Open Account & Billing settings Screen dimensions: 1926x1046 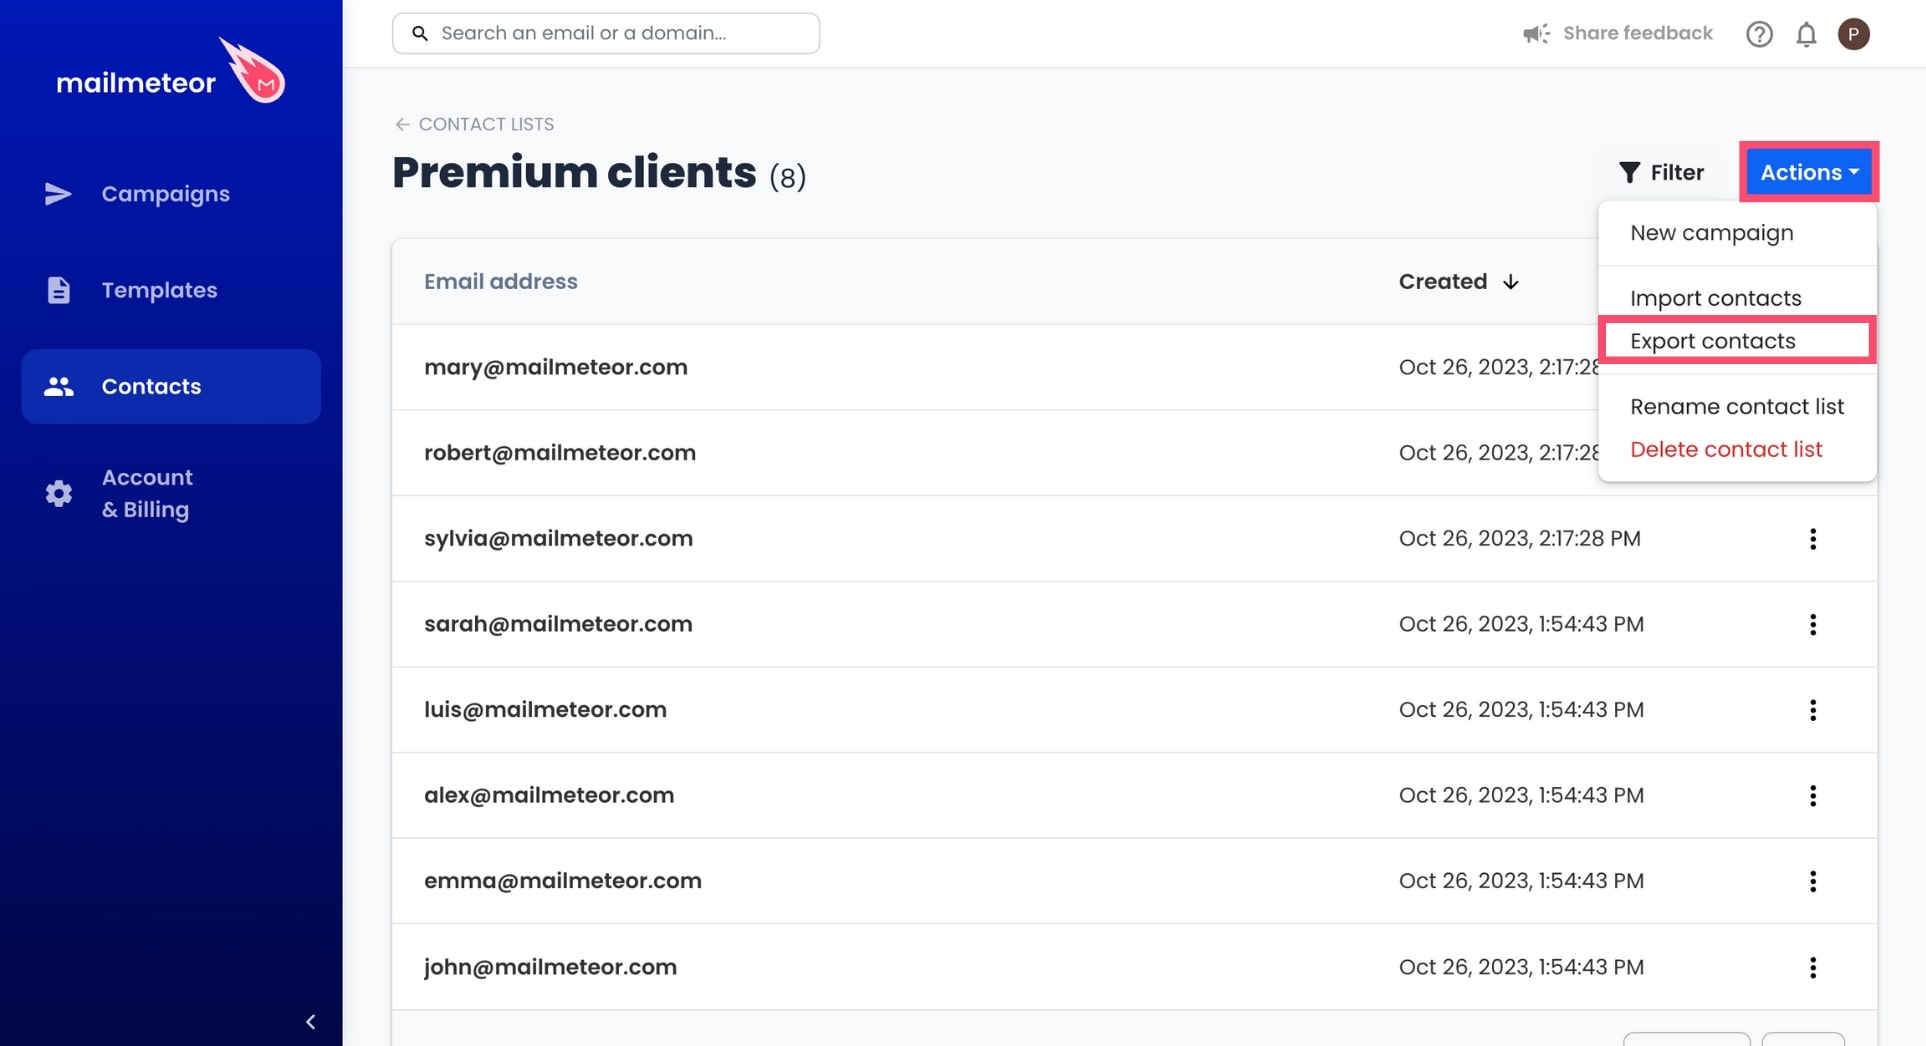[171, 493]
